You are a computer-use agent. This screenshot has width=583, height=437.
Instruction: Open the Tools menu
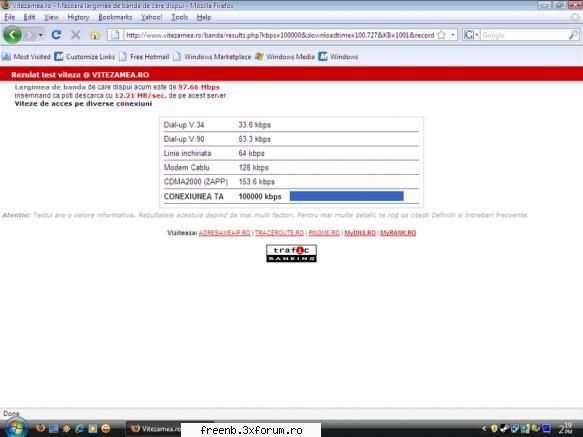(180, 17)
